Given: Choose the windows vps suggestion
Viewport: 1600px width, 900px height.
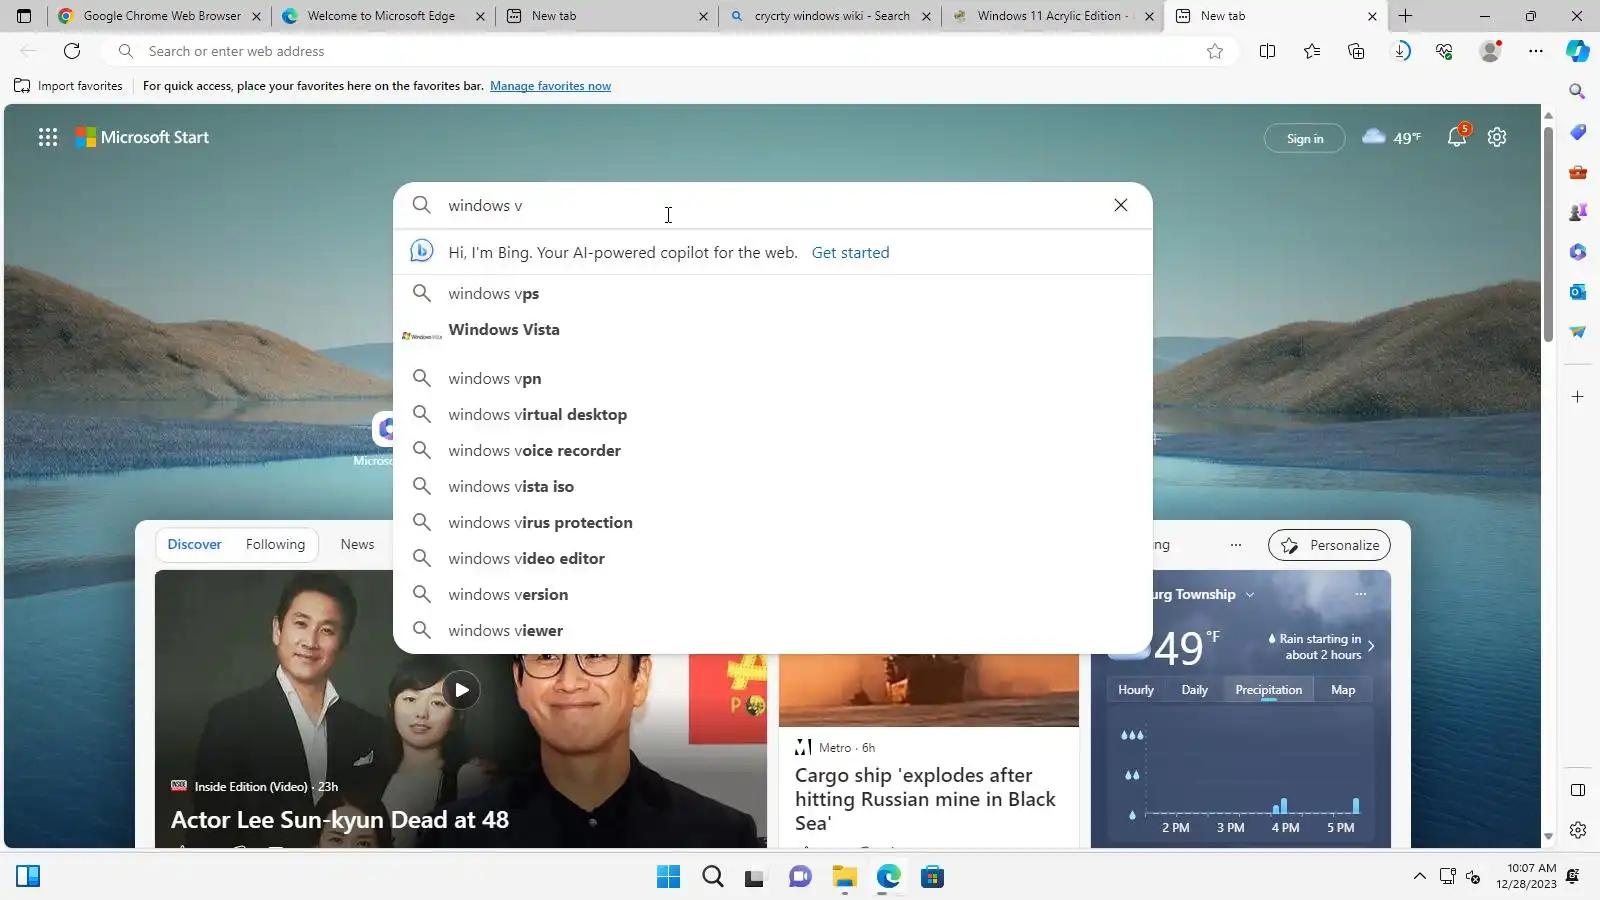Looking at the screenshot, I should pyautogui.click(x=772, y=293).
